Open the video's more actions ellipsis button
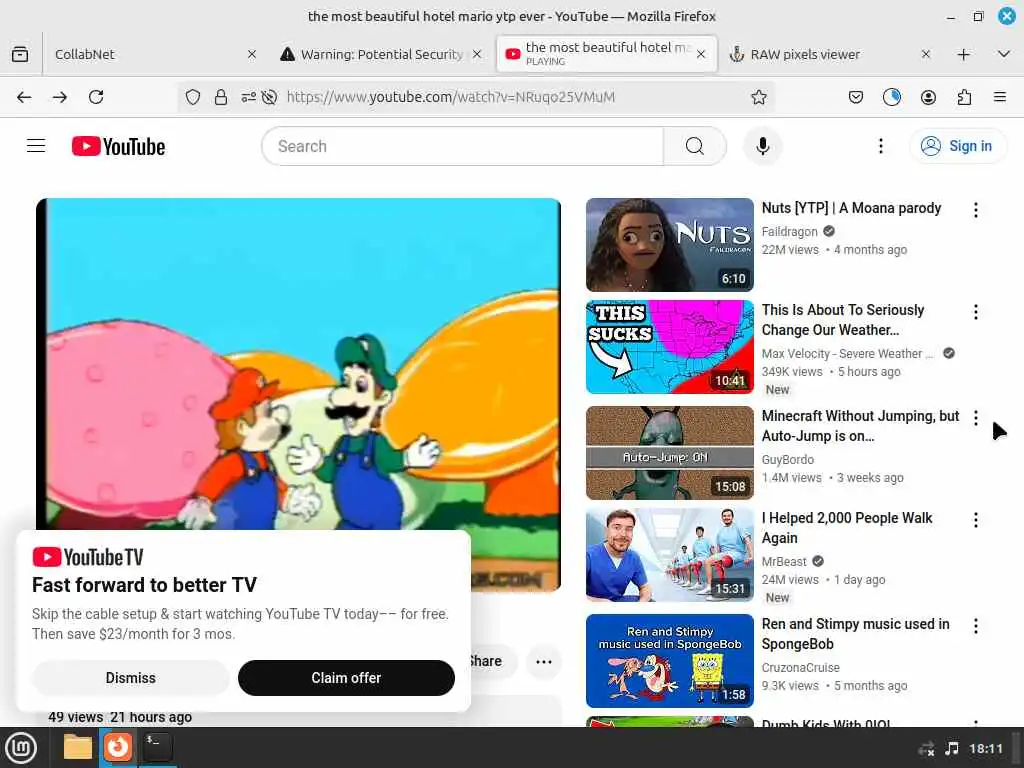The width and height of the screenshot is (1024, 768). tap(543, 662)
